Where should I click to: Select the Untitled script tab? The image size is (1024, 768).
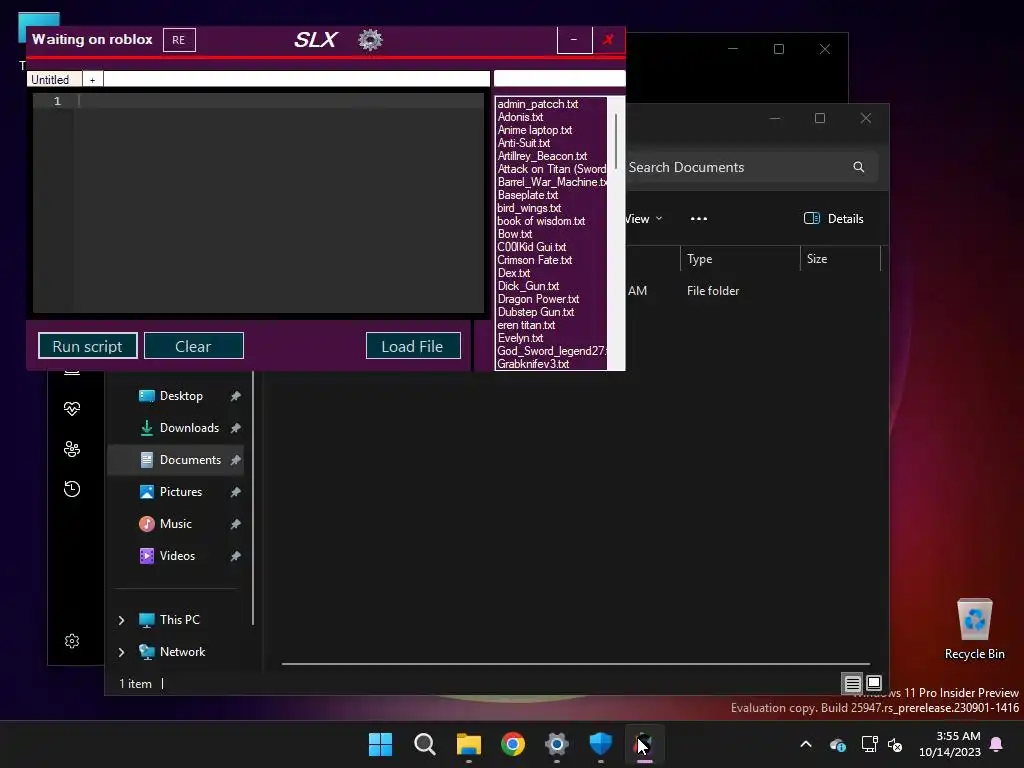[x=54, y=79]
